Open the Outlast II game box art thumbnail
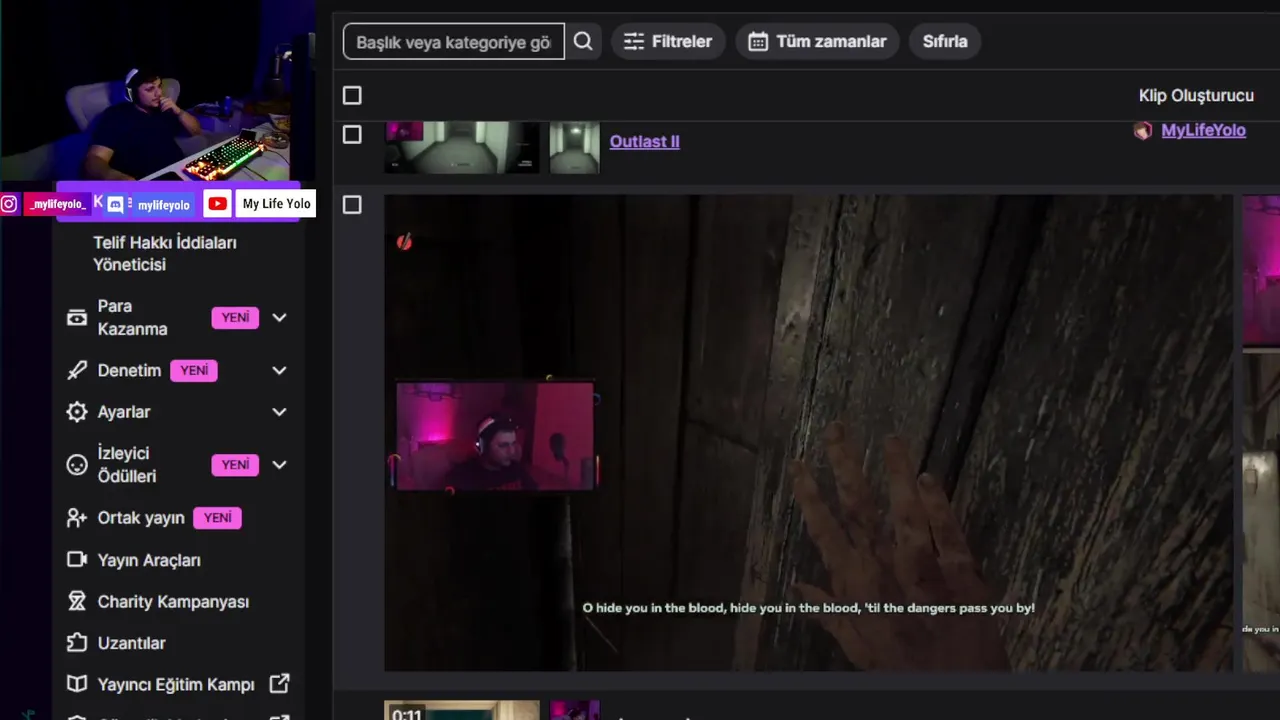Viewport: 1280px width, 720px height. 575,147
